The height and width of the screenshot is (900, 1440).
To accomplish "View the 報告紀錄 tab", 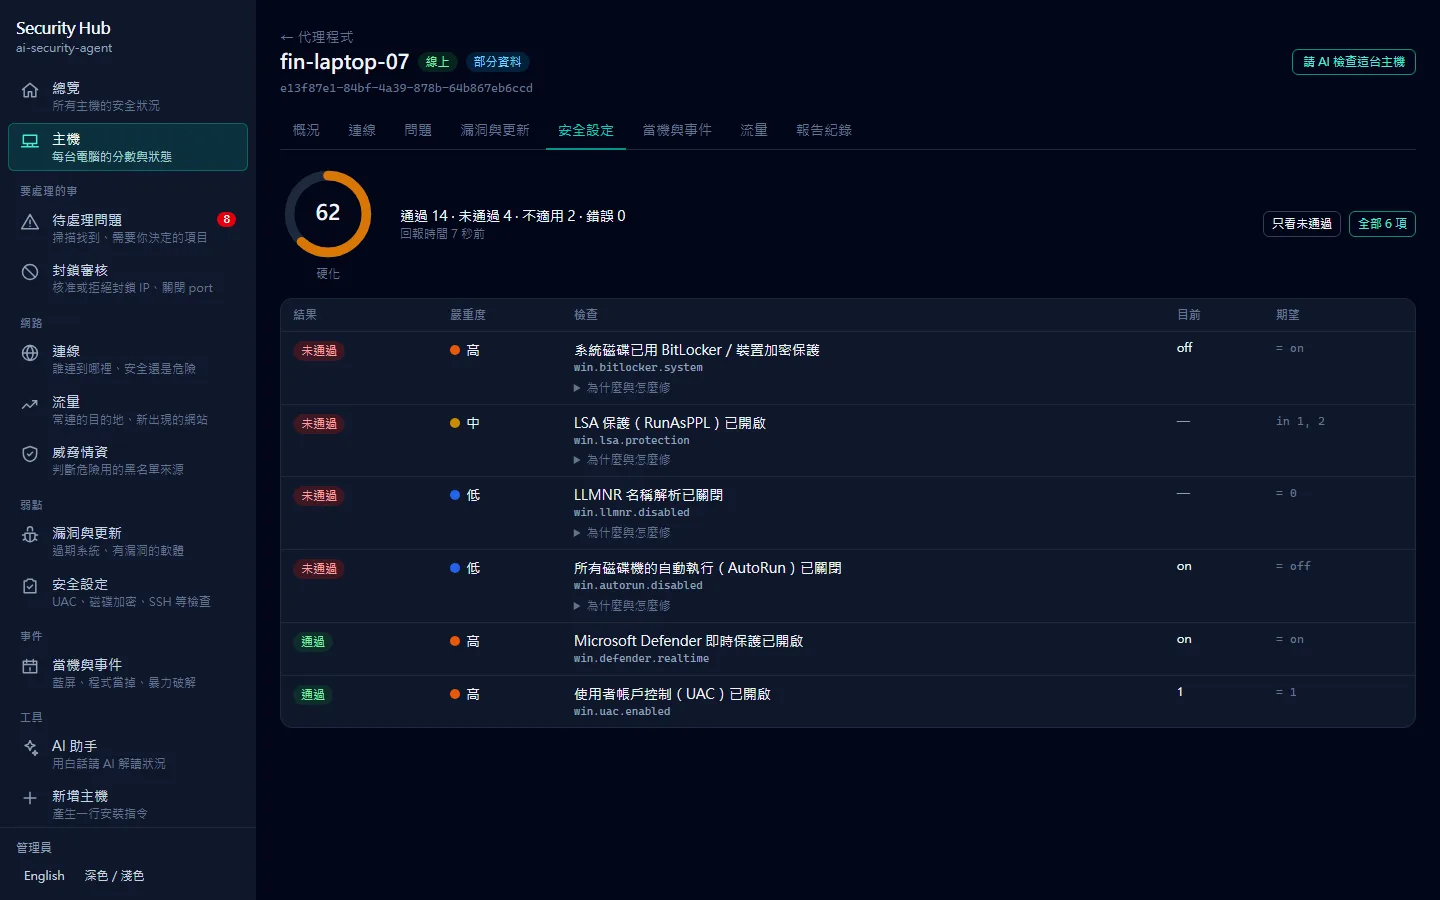I will tap(824, 130).
